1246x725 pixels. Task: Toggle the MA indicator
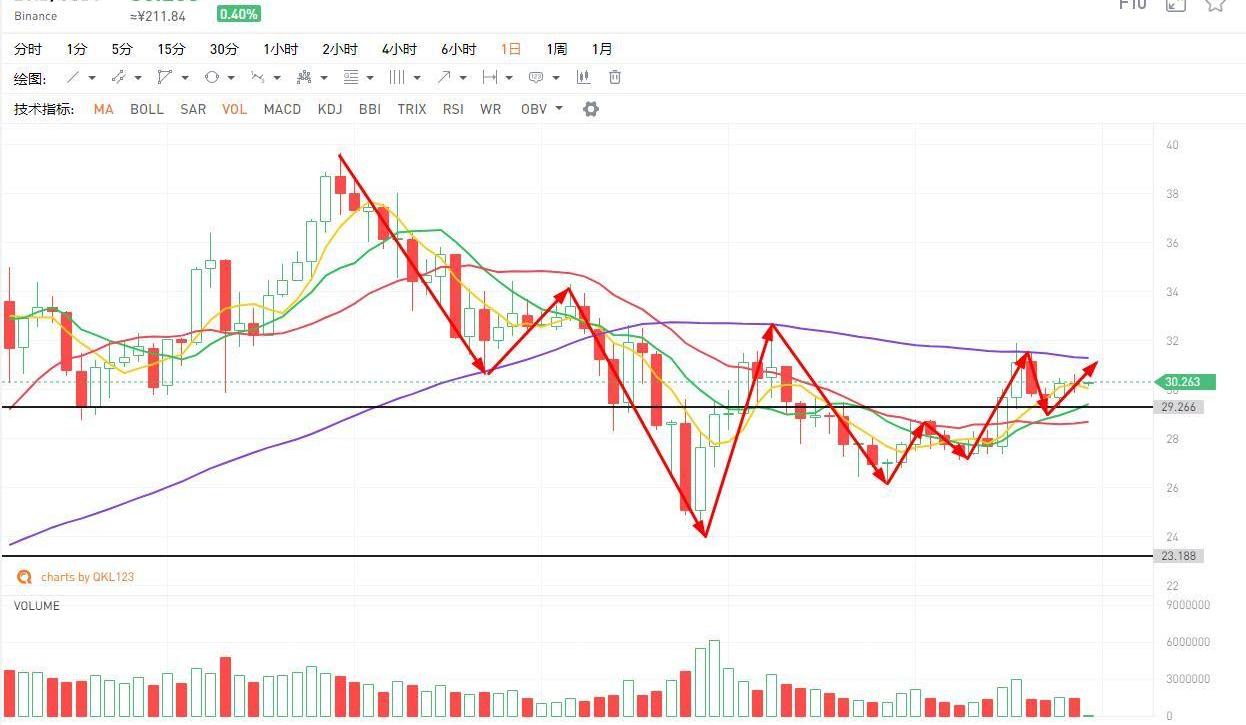[103, 109]
